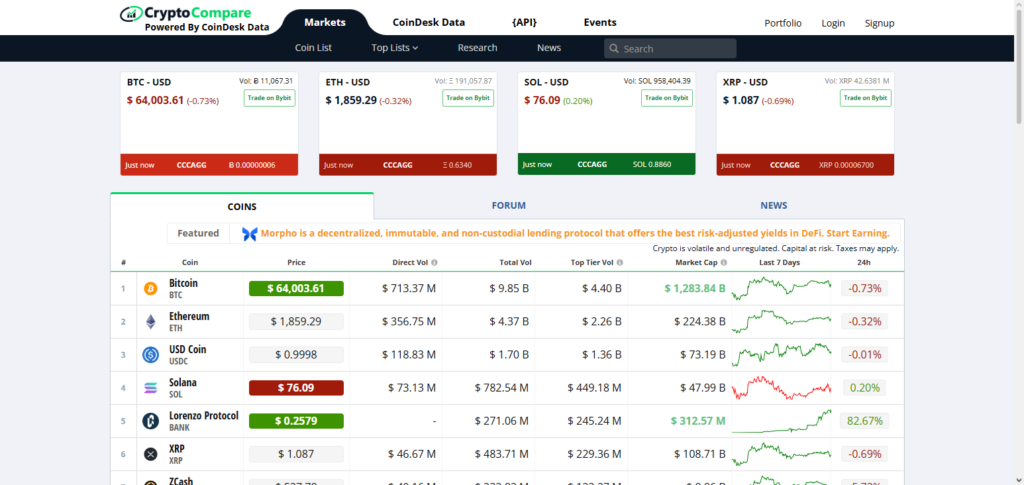Click the Featured label
The width and height of the screenshot is (1024, 485).
click(199, 233)
